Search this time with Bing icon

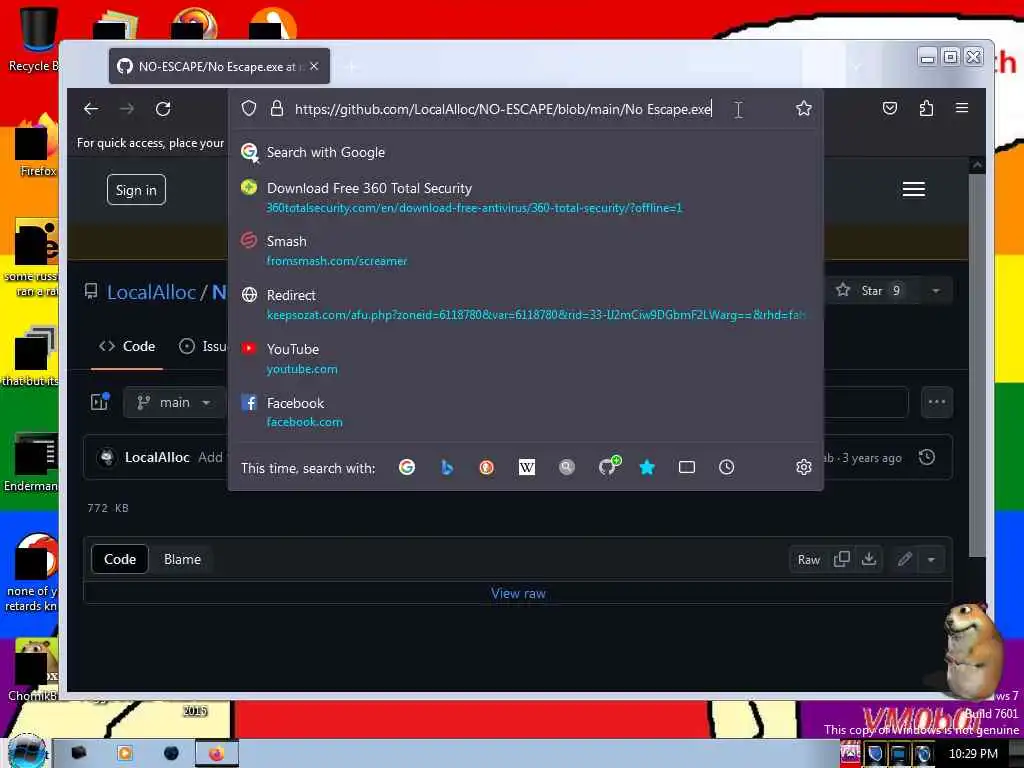click(447, 467)
